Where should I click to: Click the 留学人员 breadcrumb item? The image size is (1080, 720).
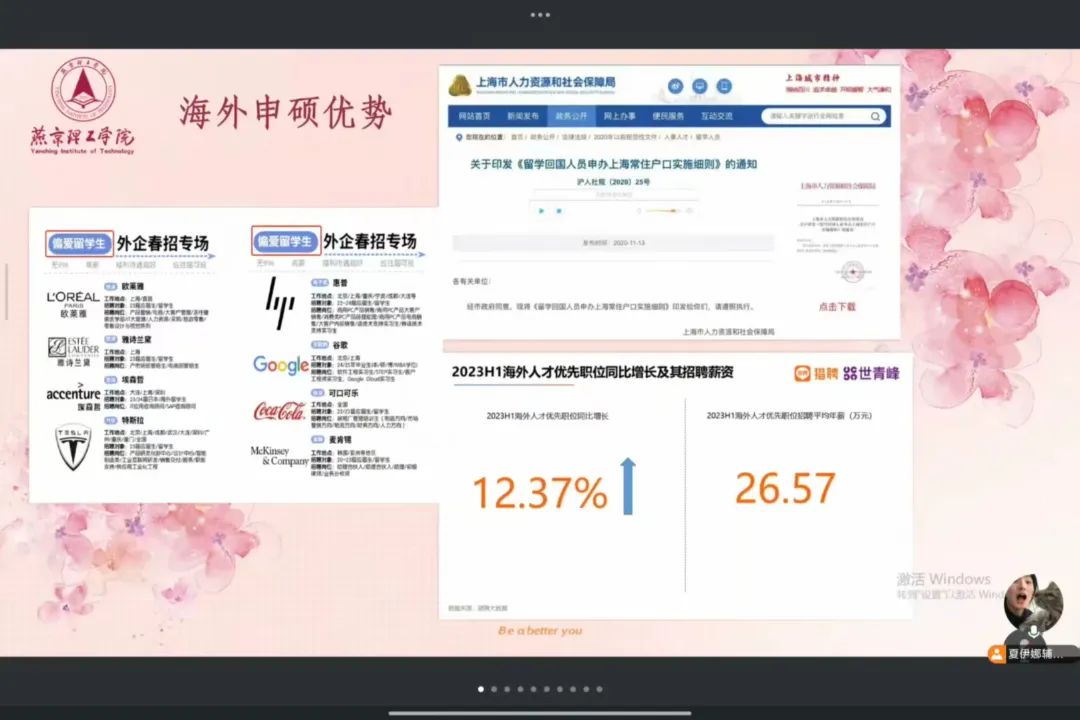pos(707,137)
